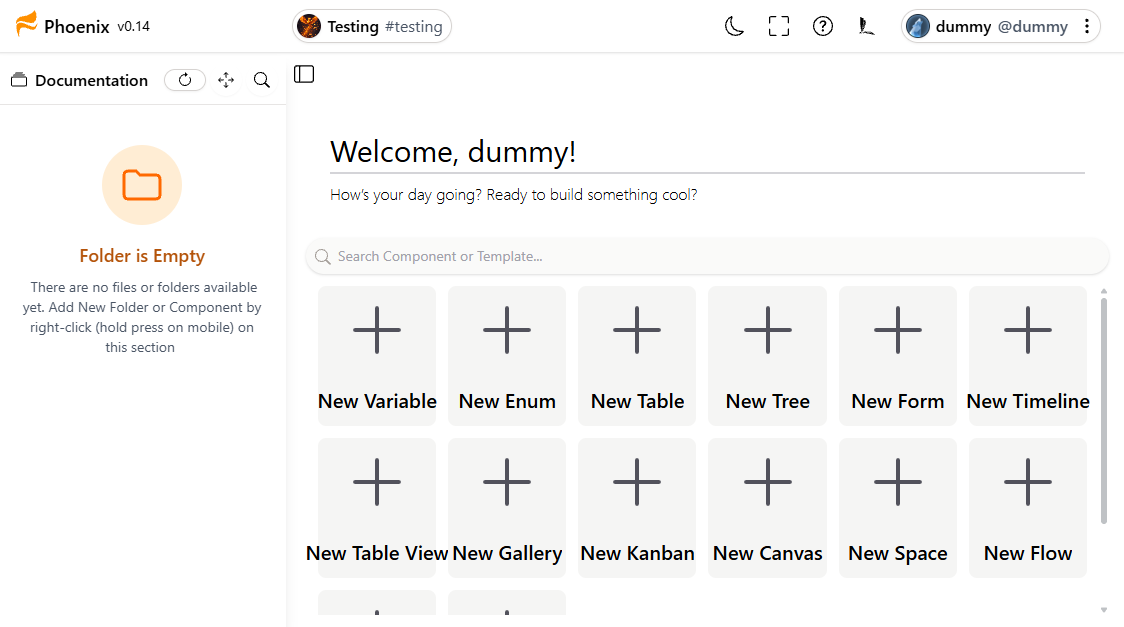Create a New Variable
Screen dimensions: 1124x627
point(377,356)
